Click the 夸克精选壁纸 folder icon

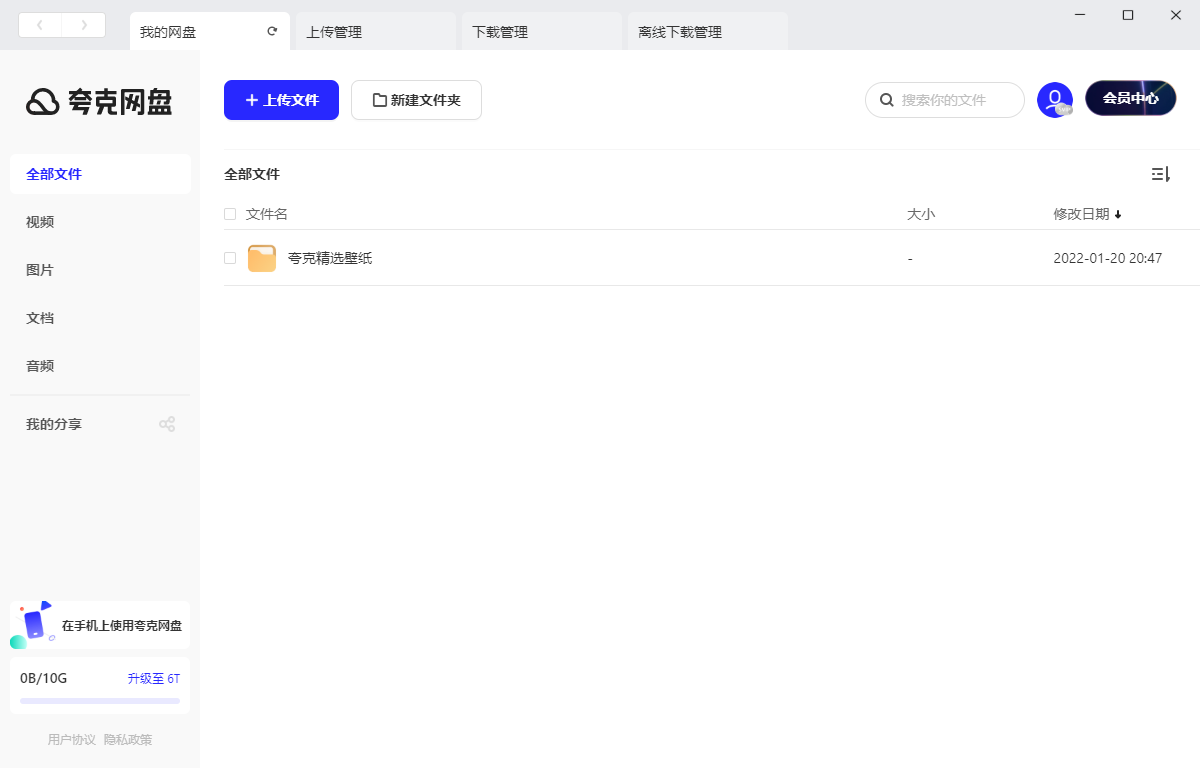[x=261, y=257]
